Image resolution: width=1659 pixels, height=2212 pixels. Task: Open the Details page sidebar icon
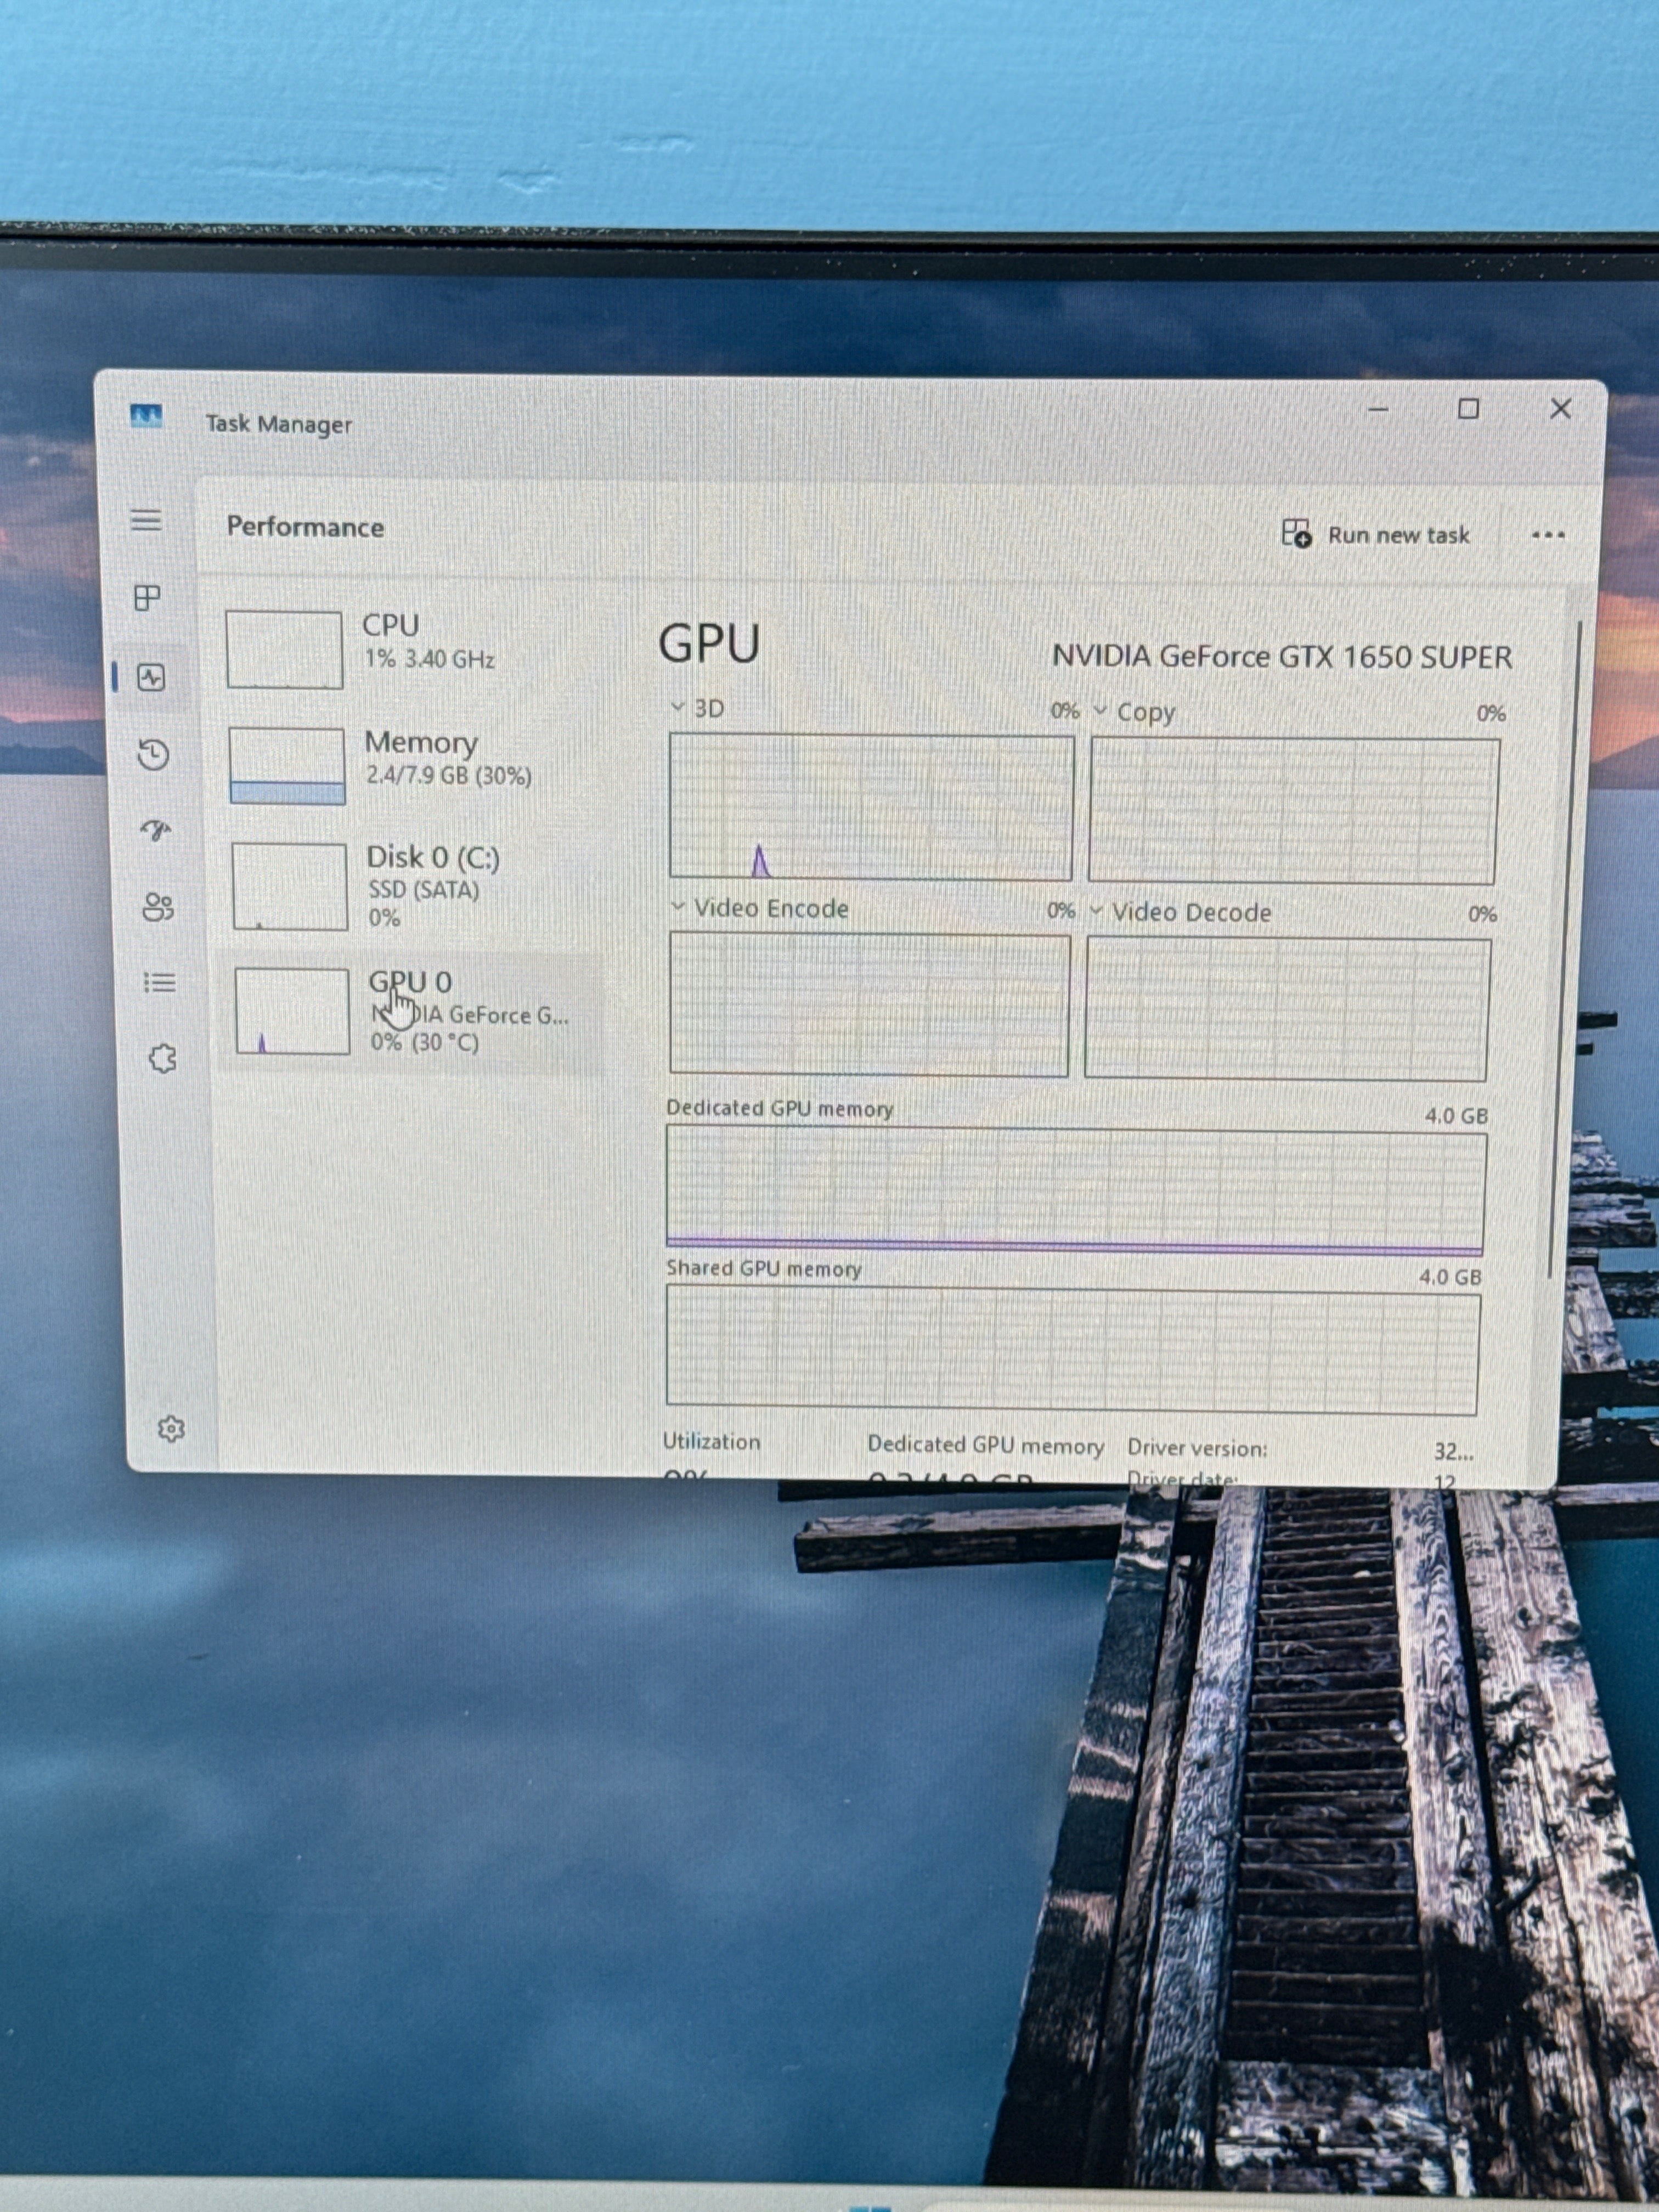[160, 983]
